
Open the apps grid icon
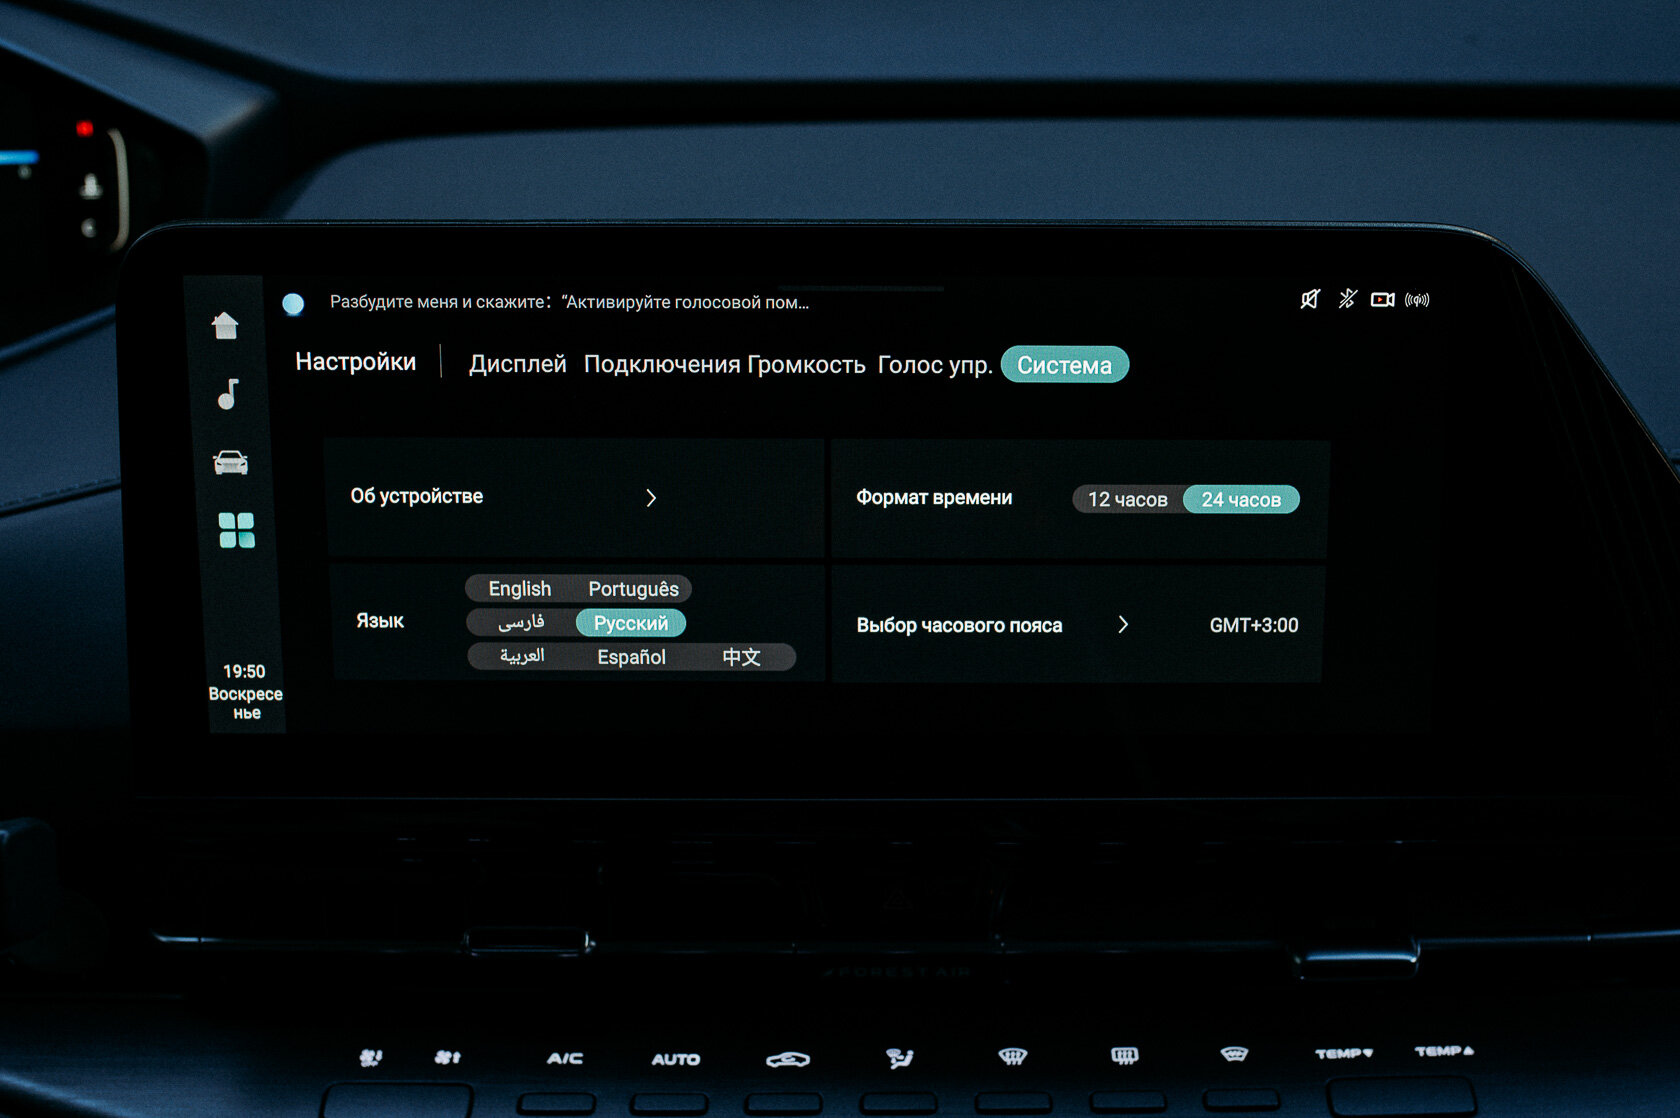pyautogui.click(x=237, y=530)
